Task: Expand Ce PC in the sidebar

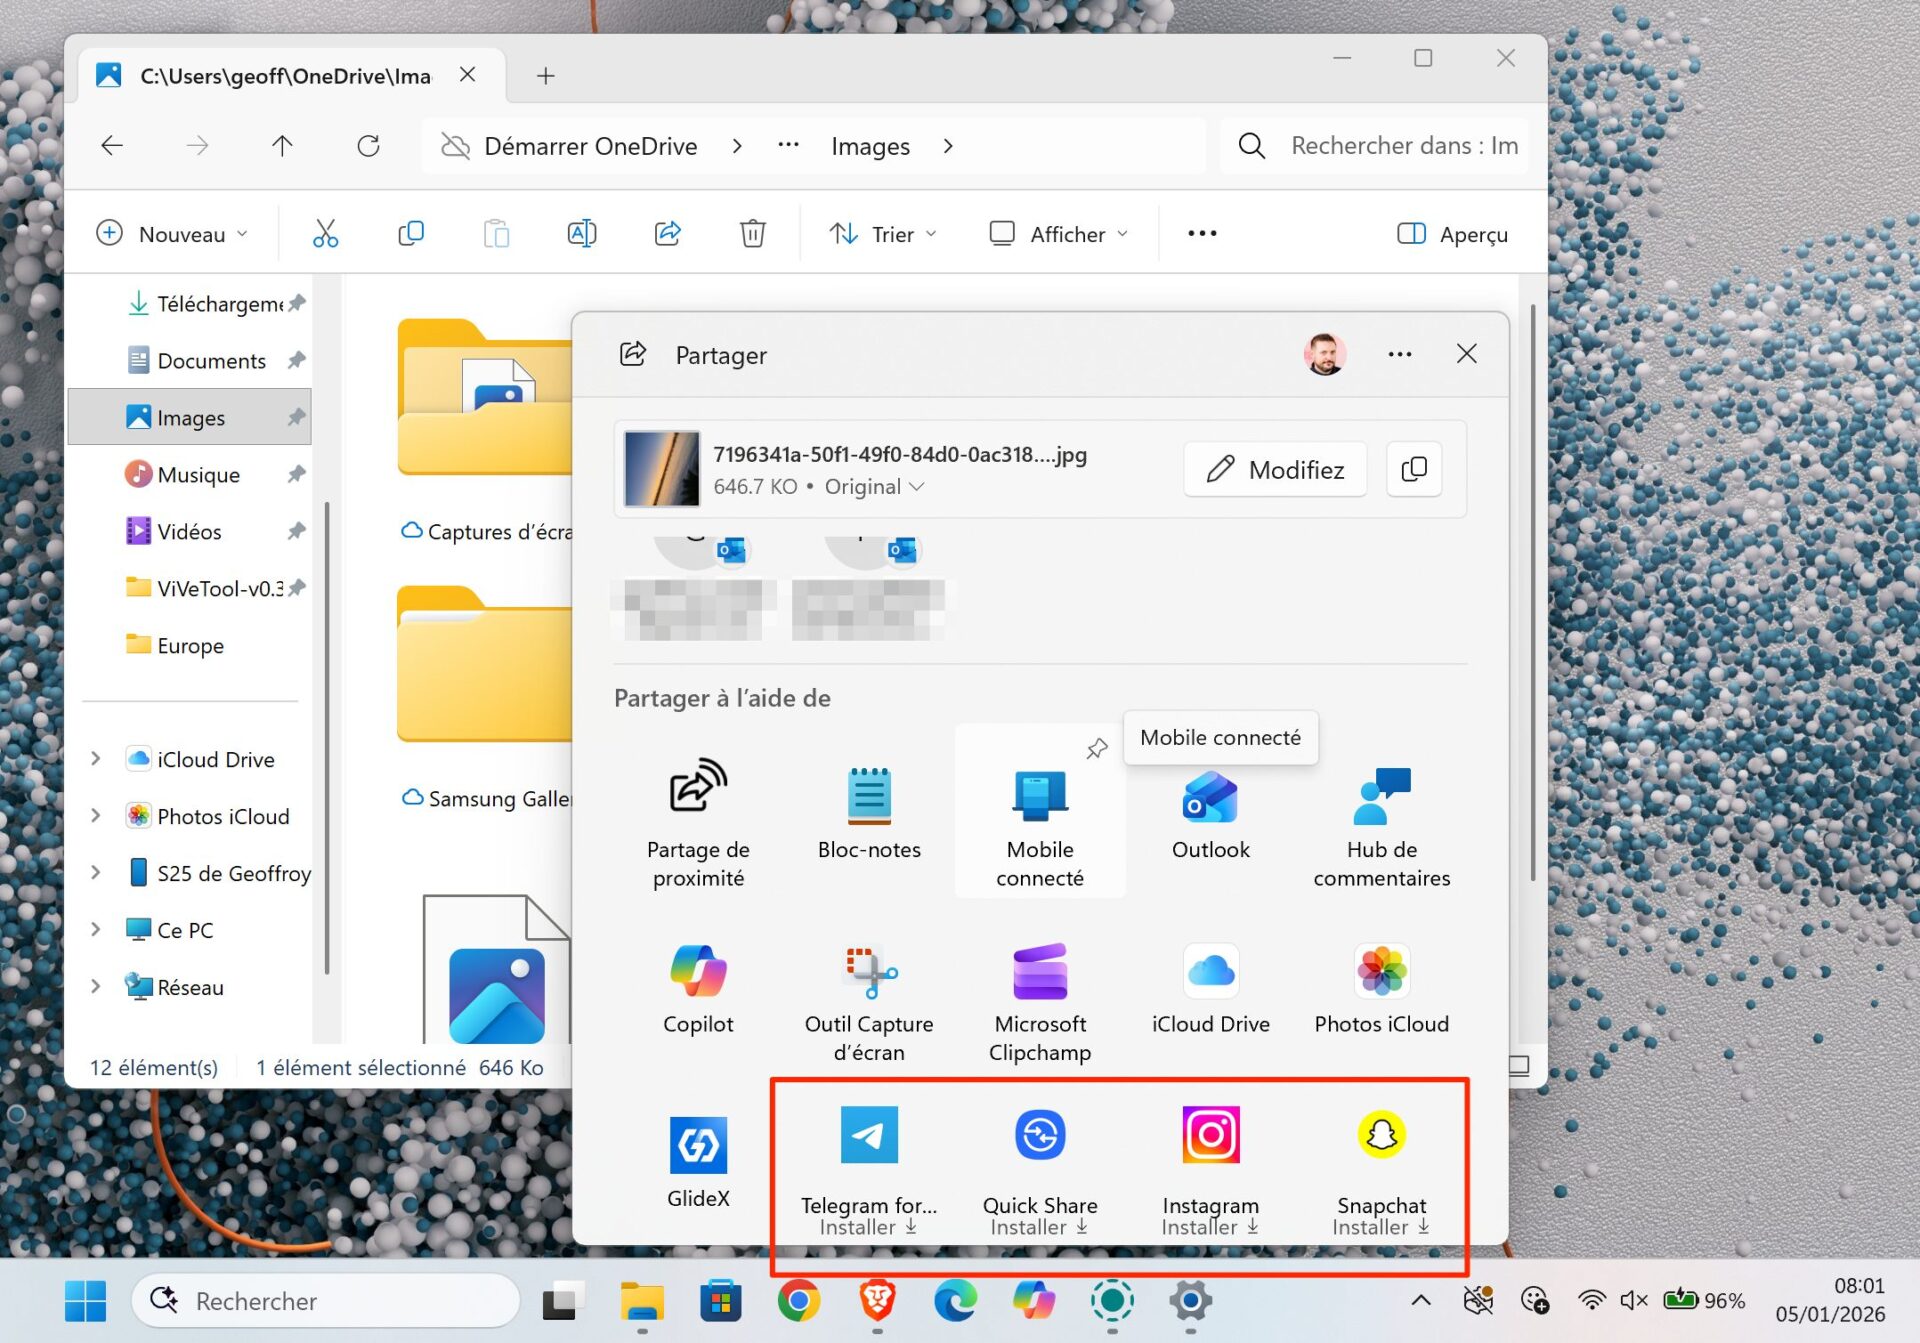Action: click(x=95, y=929)
